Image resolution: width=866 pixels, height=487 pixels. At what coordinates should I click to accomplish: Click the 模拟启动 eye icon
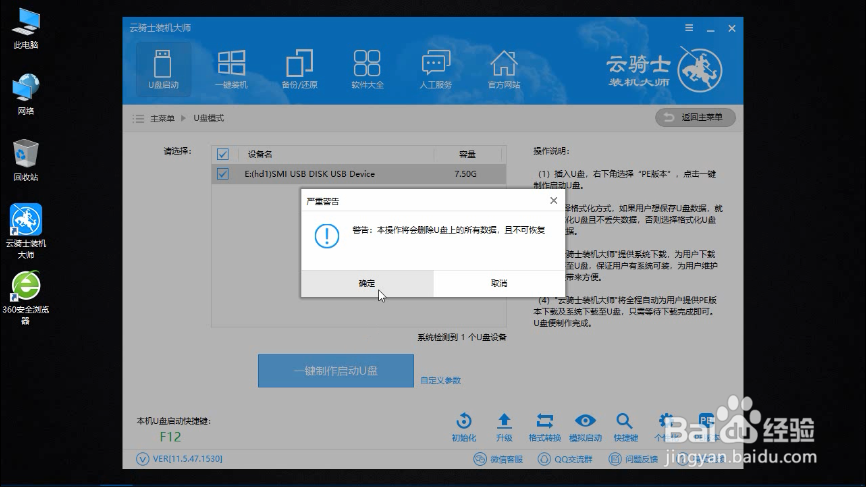pos(585,427)
